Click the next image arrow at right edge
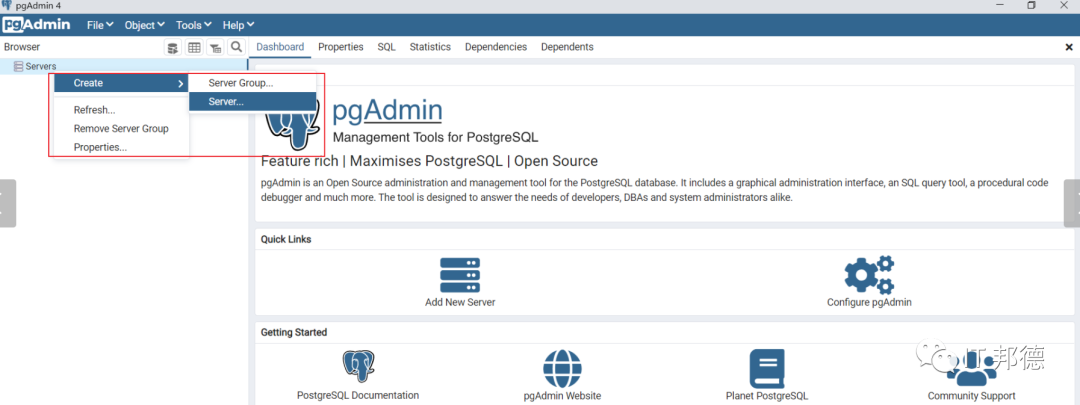Screen dimensions: 1080x405 click(x=1072, y=203)
